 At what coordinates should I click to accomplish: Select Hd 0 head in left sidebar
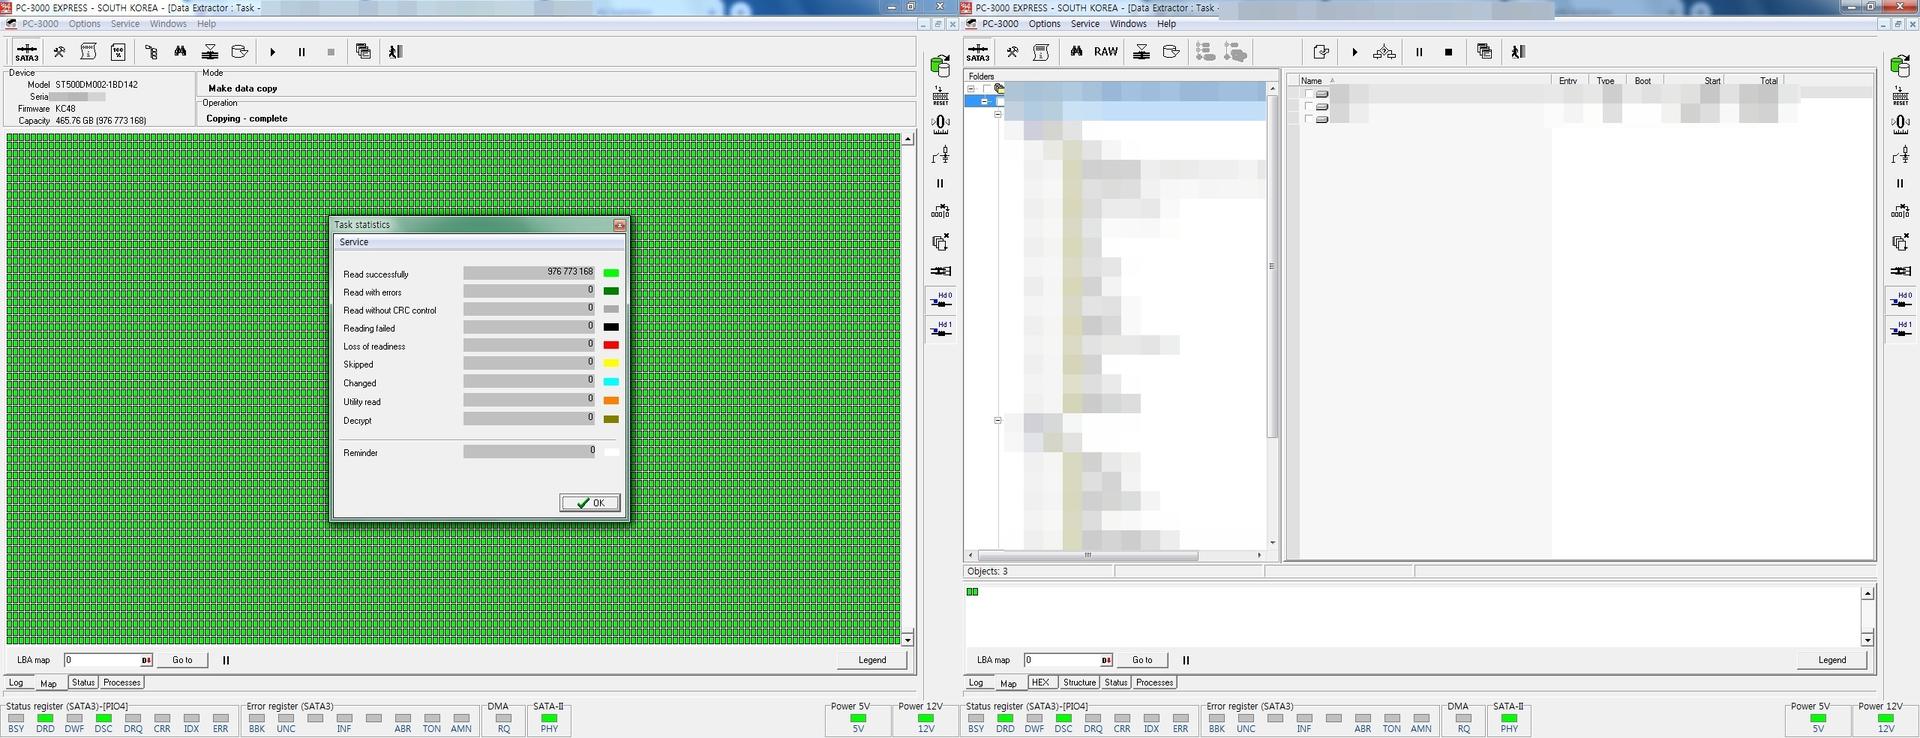pyautogui.click(x=941, y=300)
